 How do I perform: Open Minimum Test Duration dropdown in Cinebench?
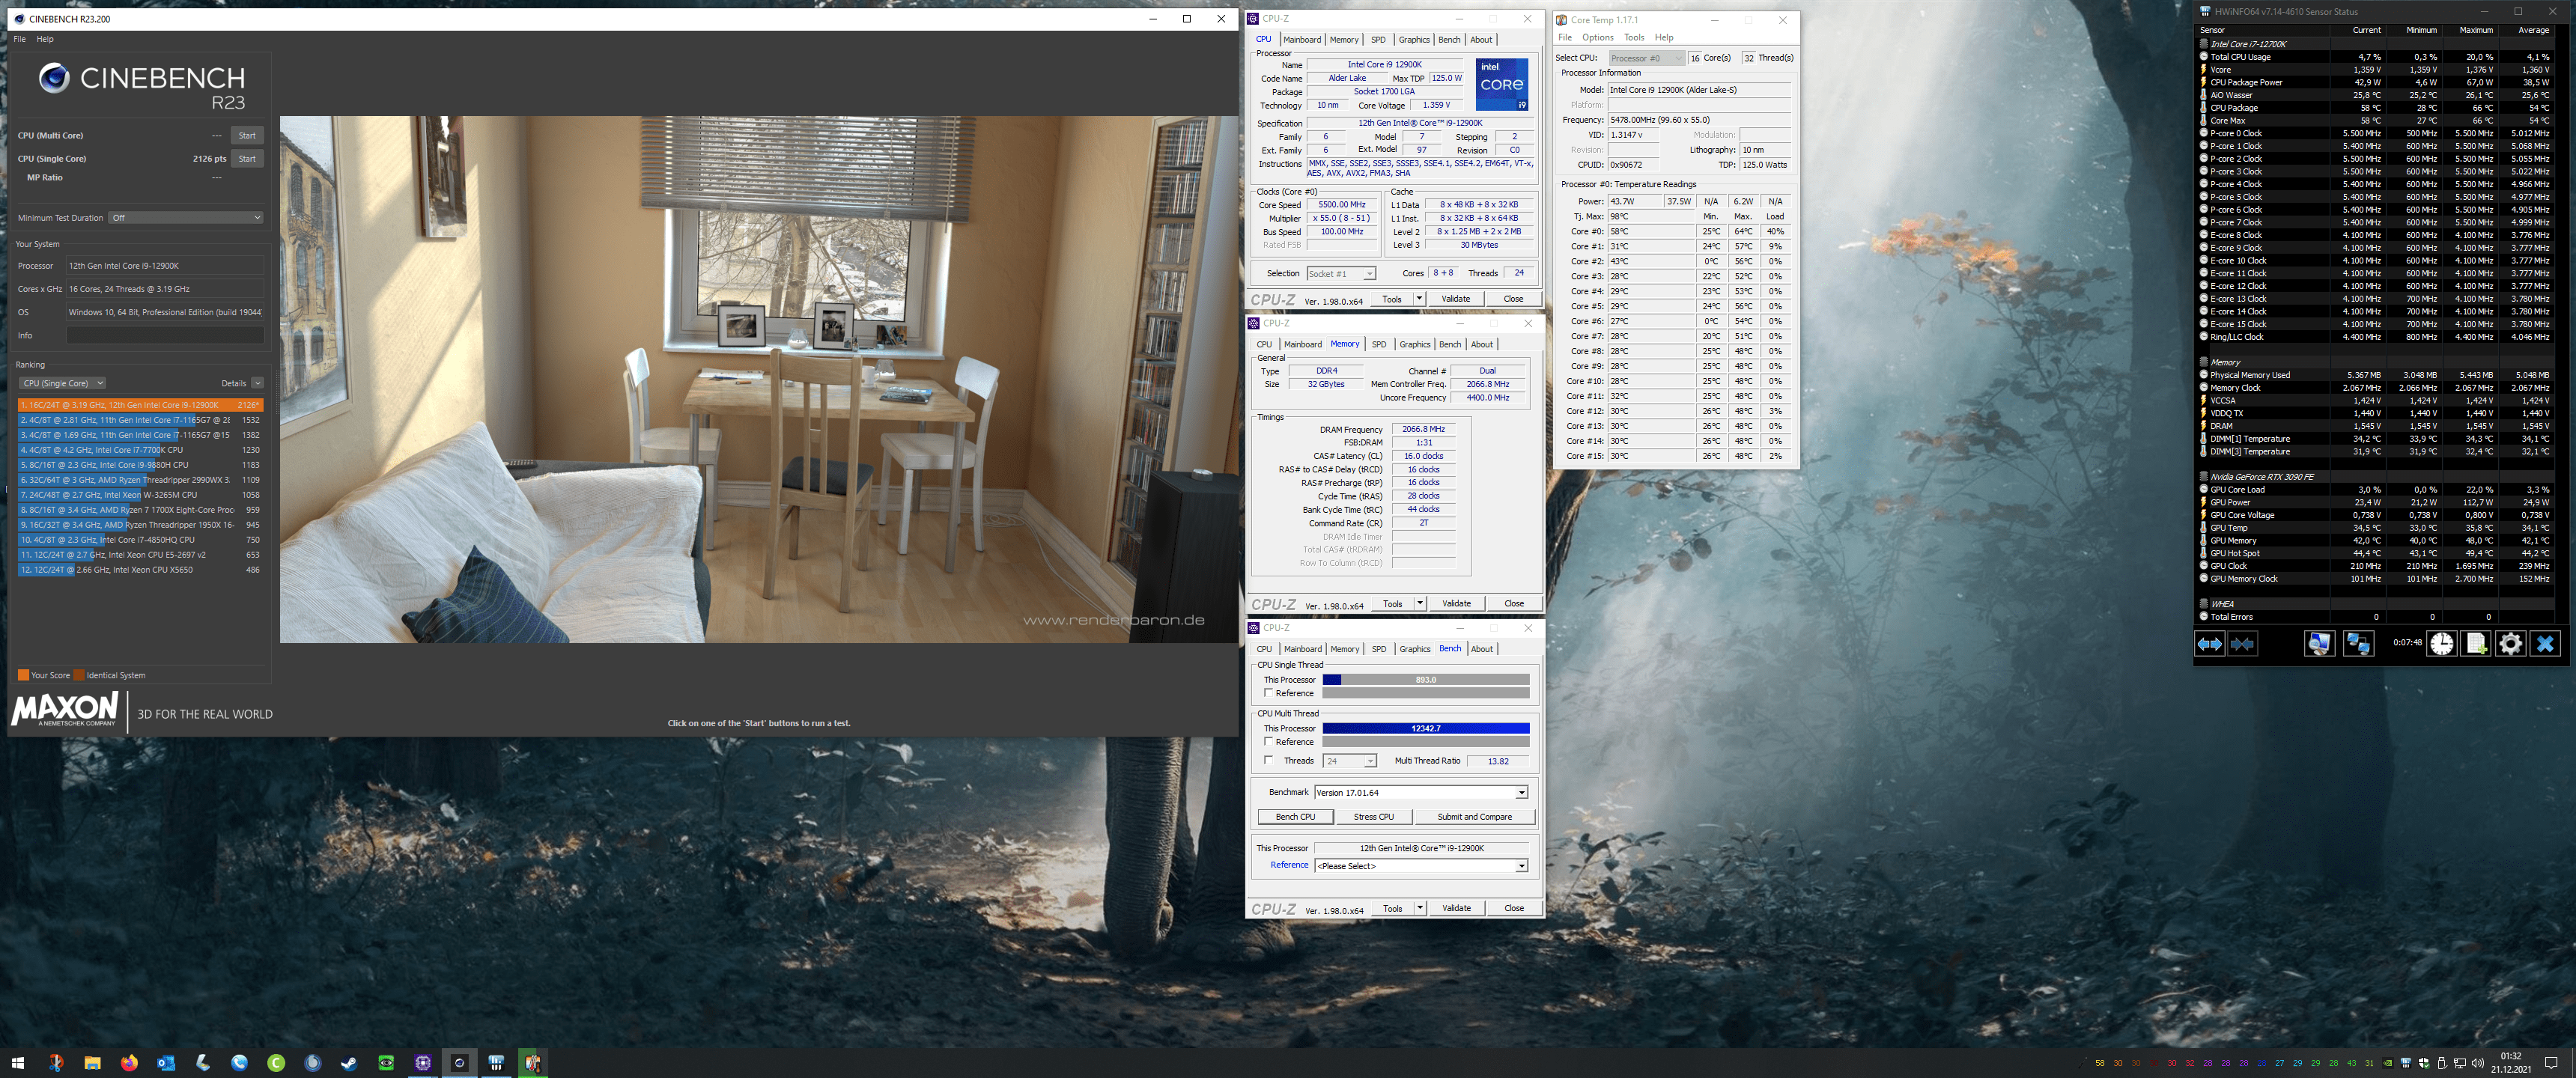[186, 217]
